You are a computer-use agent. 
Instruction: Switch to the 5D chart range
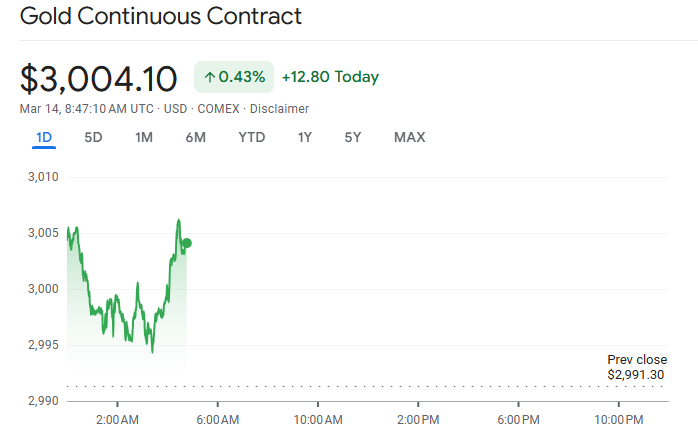[93, 137]
